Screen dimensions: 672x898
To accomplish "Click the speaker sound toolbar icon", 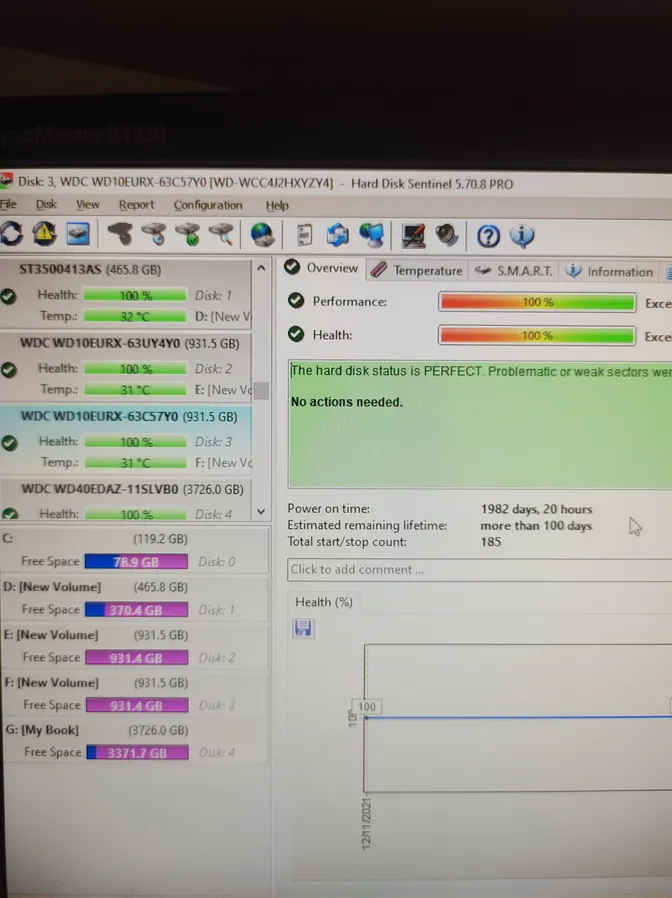I will point(446,236).
